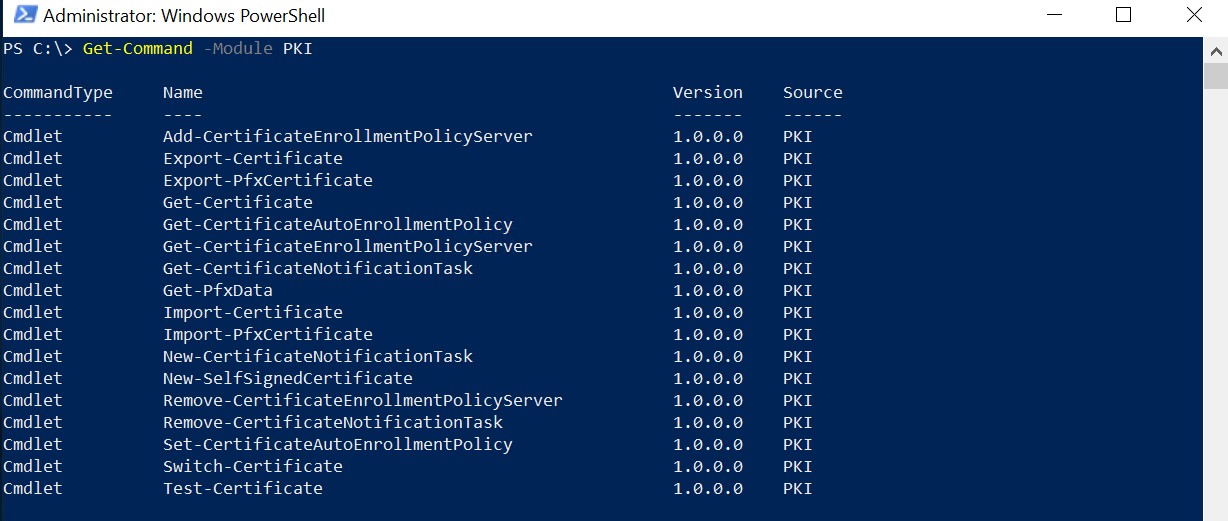
Task: Click the PowerShell icon in title bar
Action: coord(23,15)
